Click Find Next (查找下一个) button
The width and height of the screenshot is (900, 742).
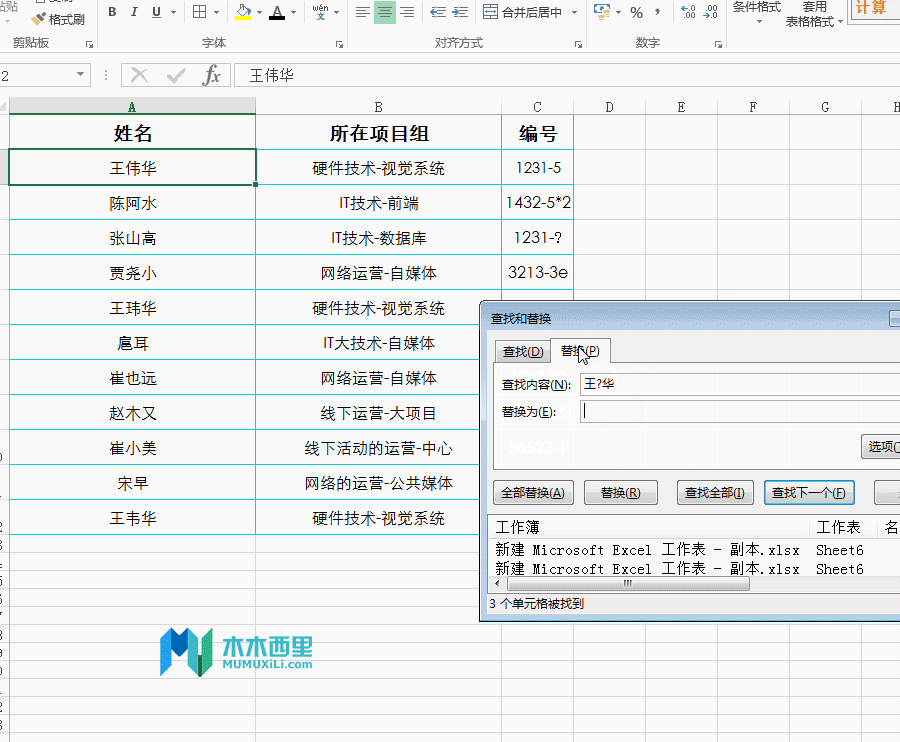click(x=809, y=493)
